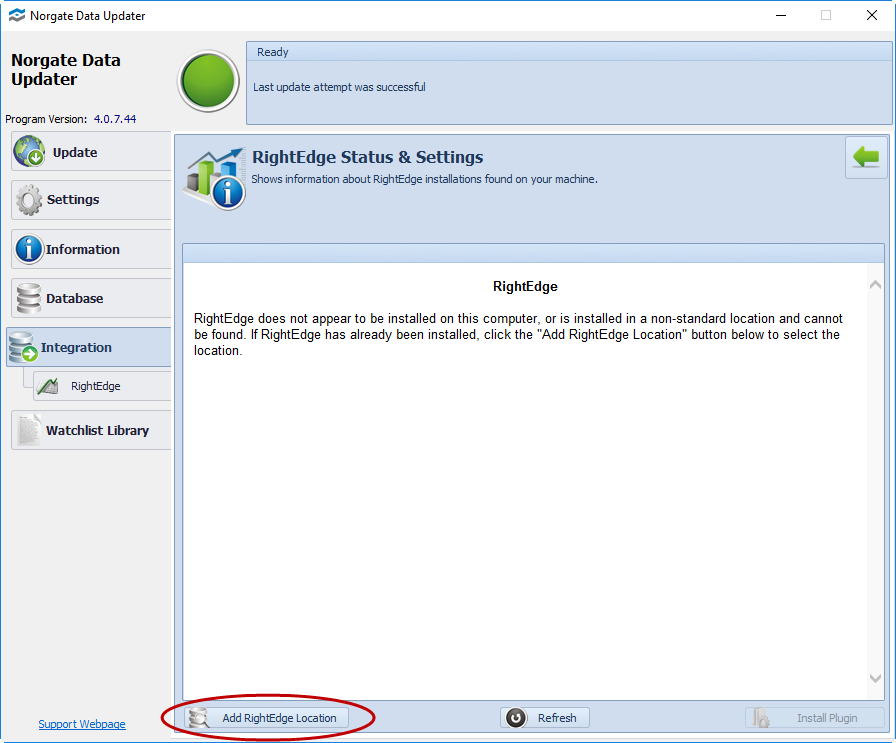The width and height of the screenshot is (896, 743).
Task: Click the RightEdge Status chart info icon
Action: coord(215,179)
